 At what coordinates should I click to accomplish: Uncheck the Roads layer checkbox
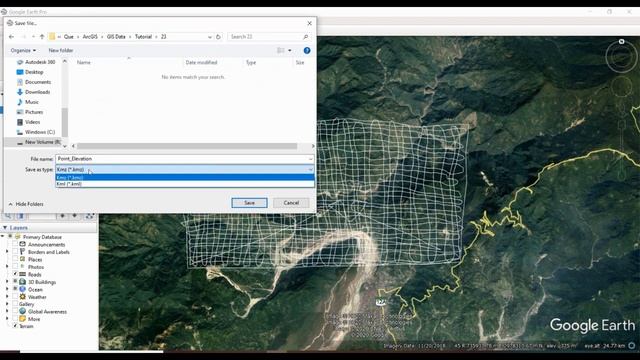(x=15, y=274)
